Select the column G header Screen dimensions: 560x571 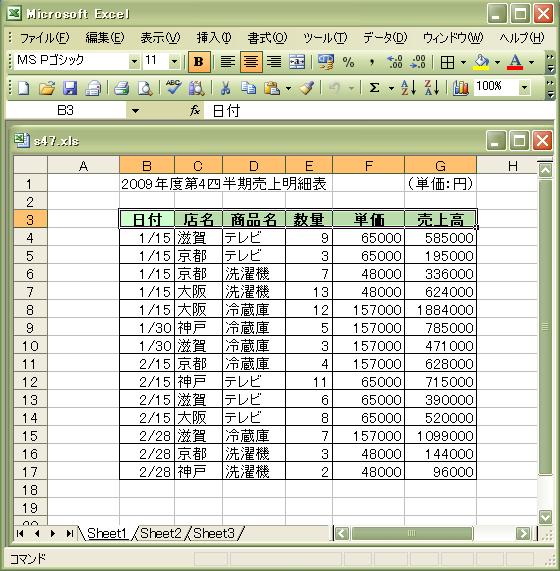[x=441, y=165]
